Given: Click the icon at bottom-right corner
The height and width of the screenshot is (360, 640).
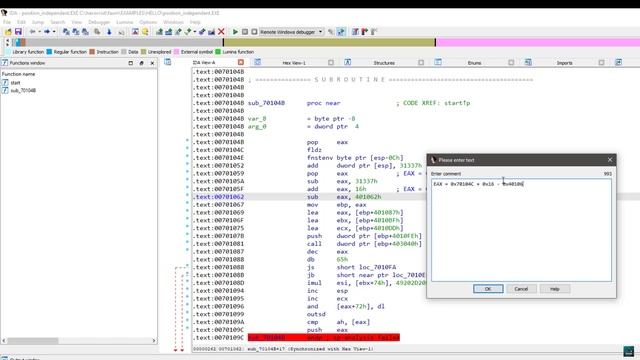Looking at the screenshot, I should pos(629,351).
